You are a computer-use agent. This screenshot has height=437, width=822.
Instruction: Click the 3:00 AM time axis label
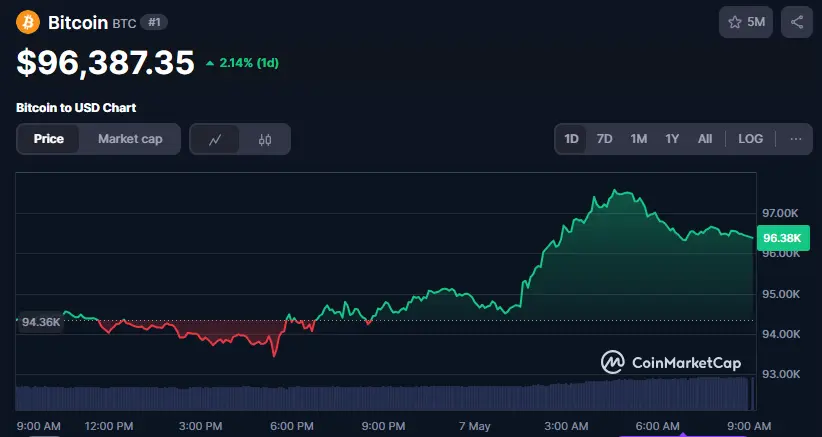coord(566,427)
